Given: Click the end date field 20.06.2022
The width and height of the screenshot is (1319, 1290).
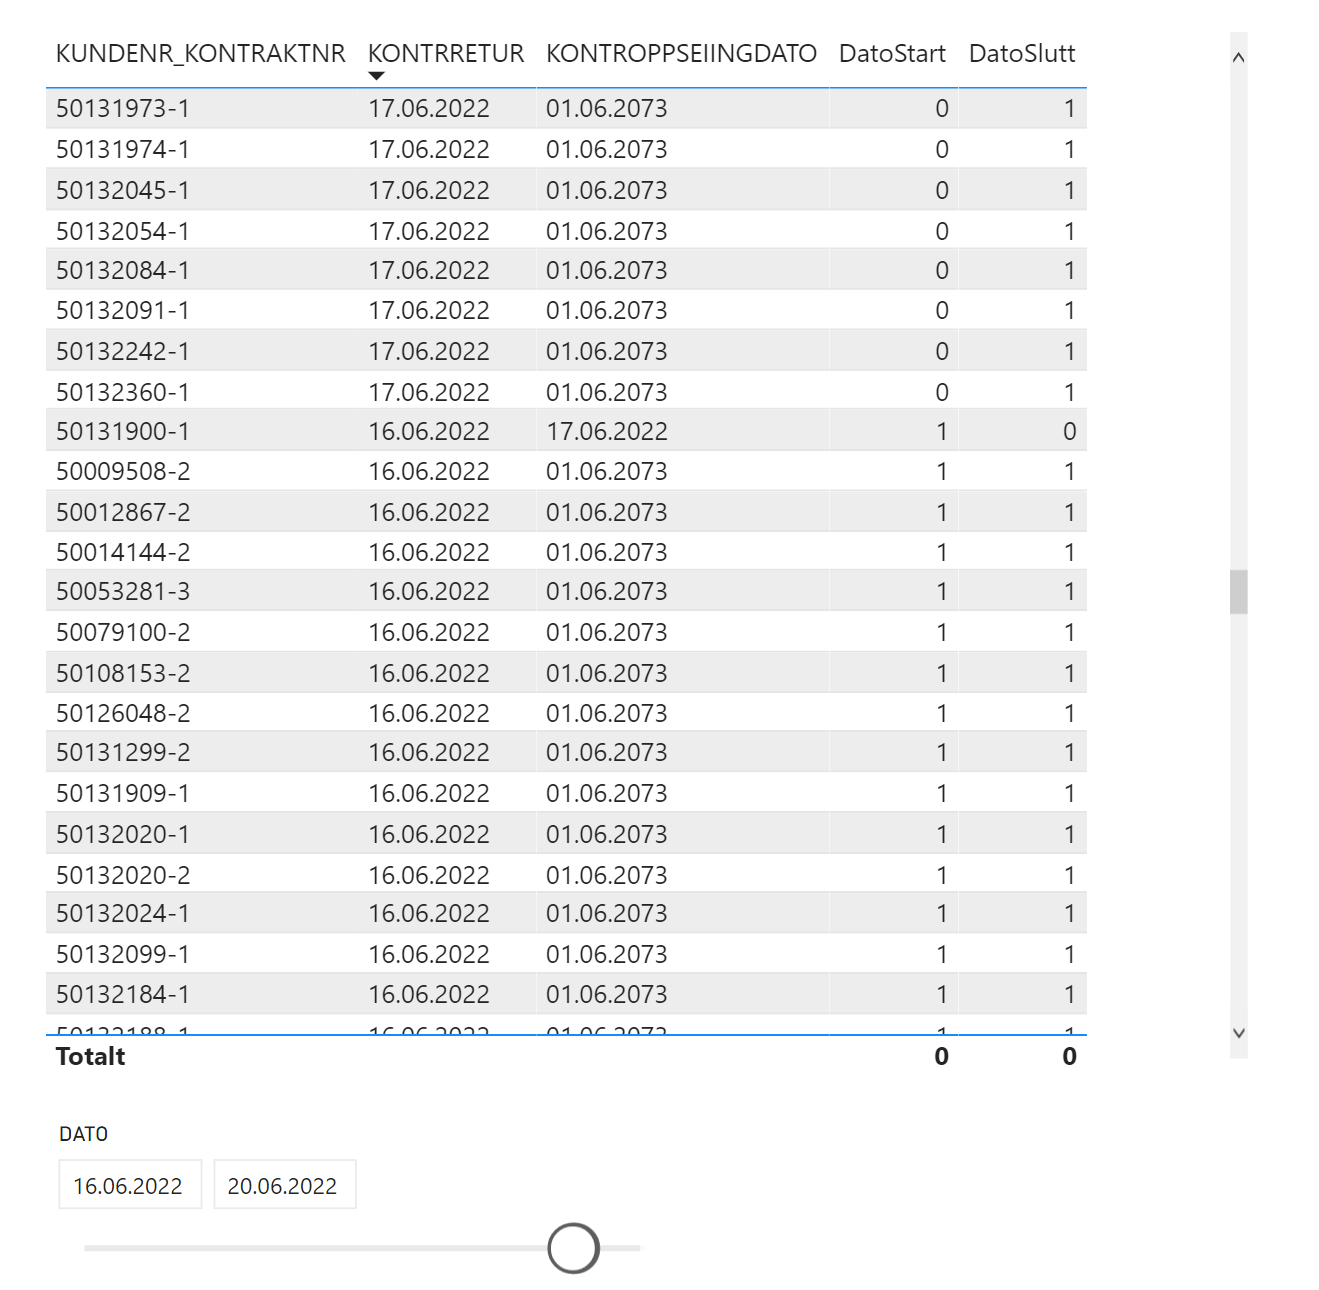Looking at the screenshot, I should tap(285, 1185).
